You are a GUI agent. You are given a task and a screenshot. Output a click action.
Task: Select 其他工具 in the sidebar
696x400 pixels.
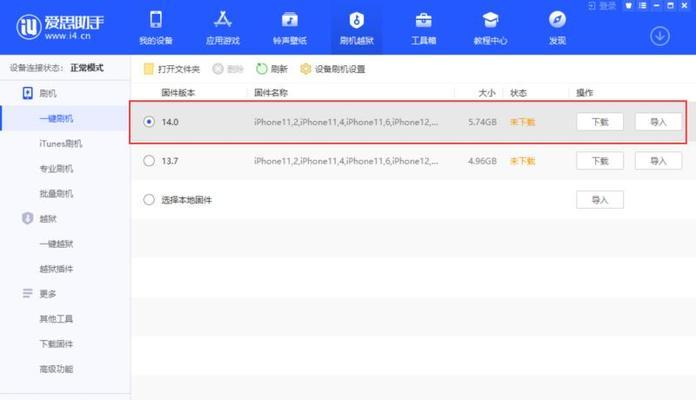point(56,319)
